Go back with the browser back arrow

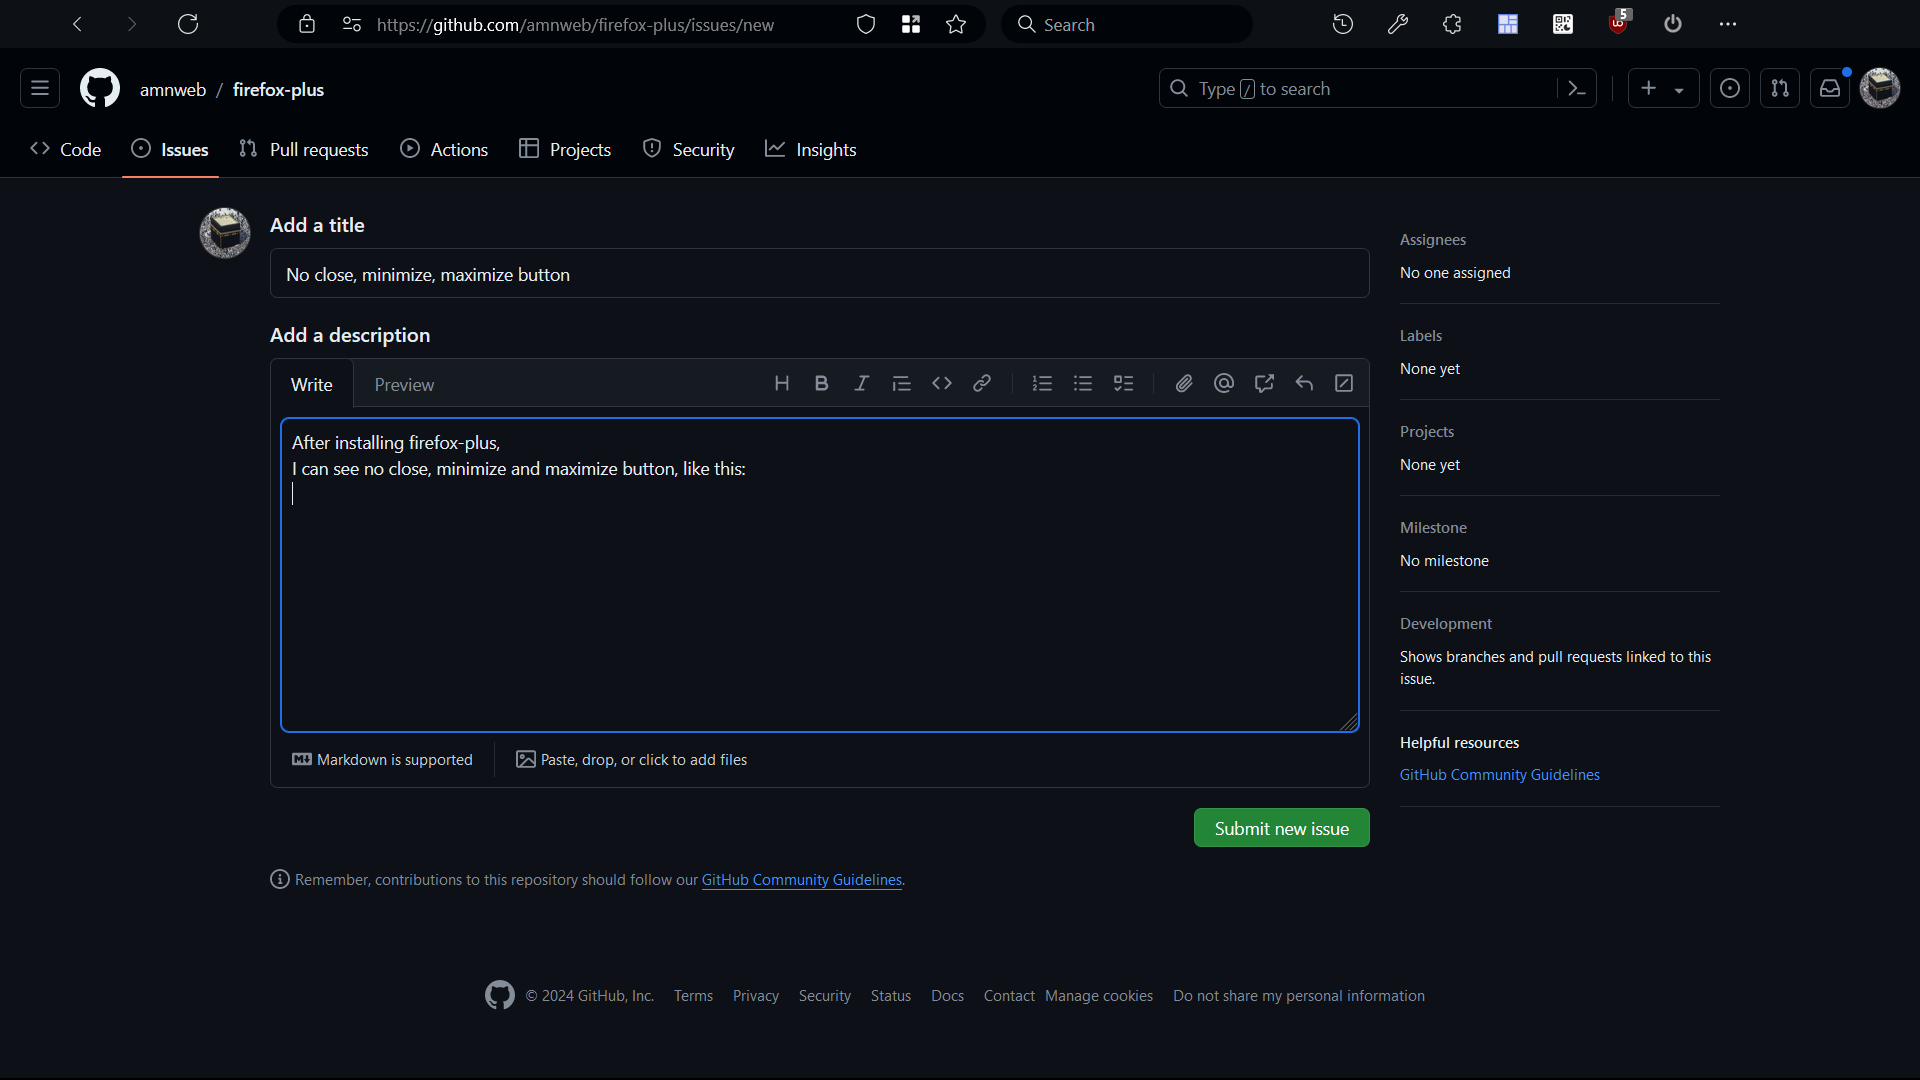(x=77, y=24)
